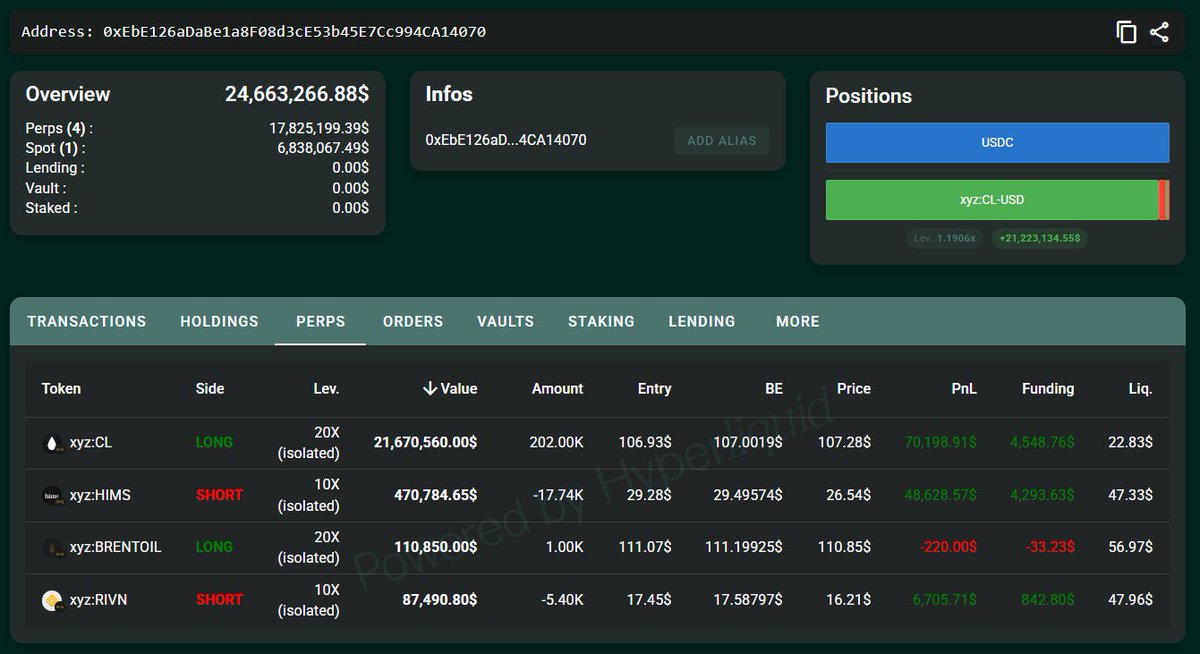
Task: Click the share icon
Action: (1159, 32)
